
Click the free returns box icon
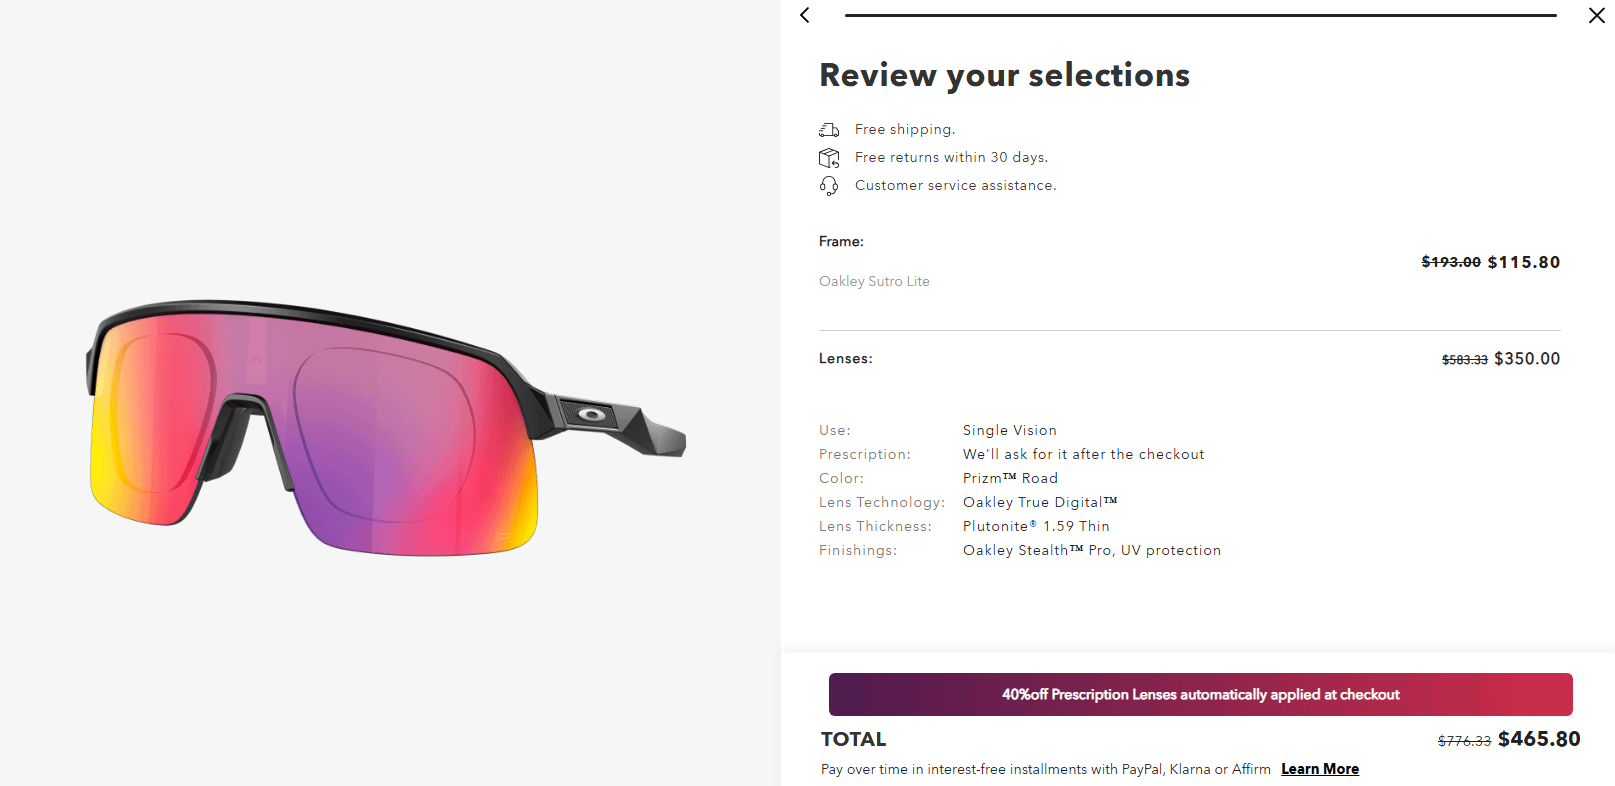(829, 158)
